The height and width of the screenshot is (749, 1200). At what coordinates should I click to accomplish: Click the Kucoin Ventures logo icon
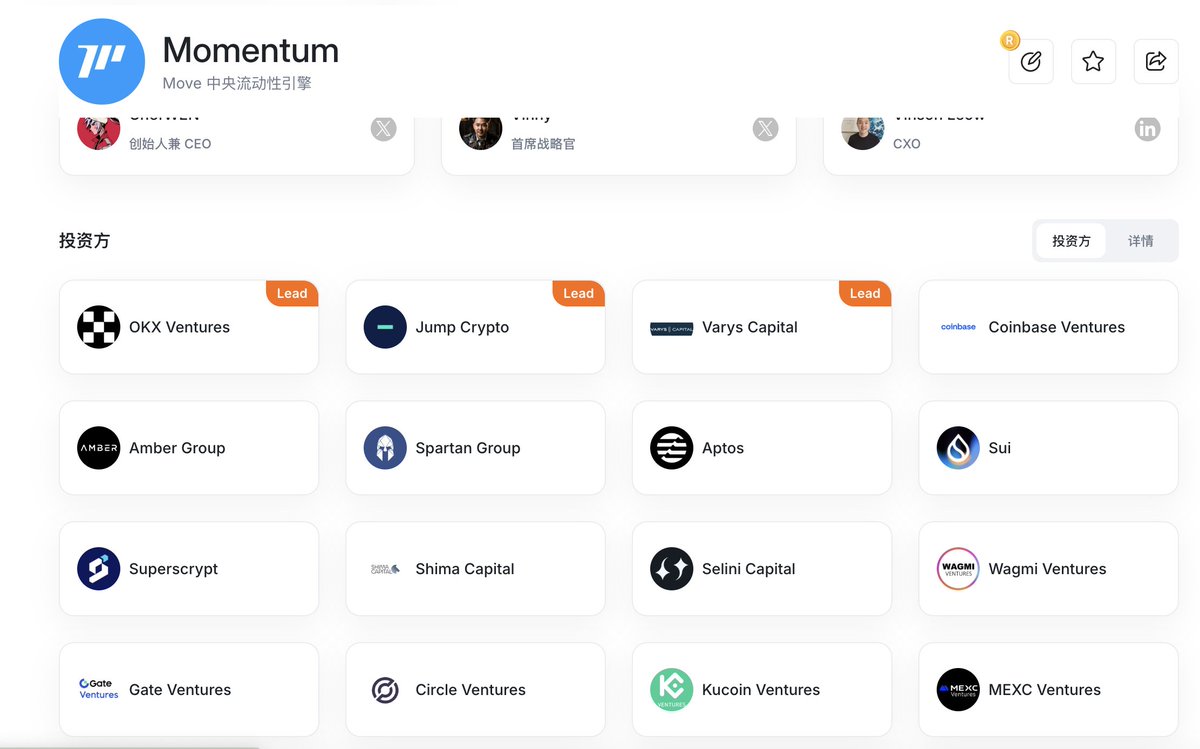672,690
